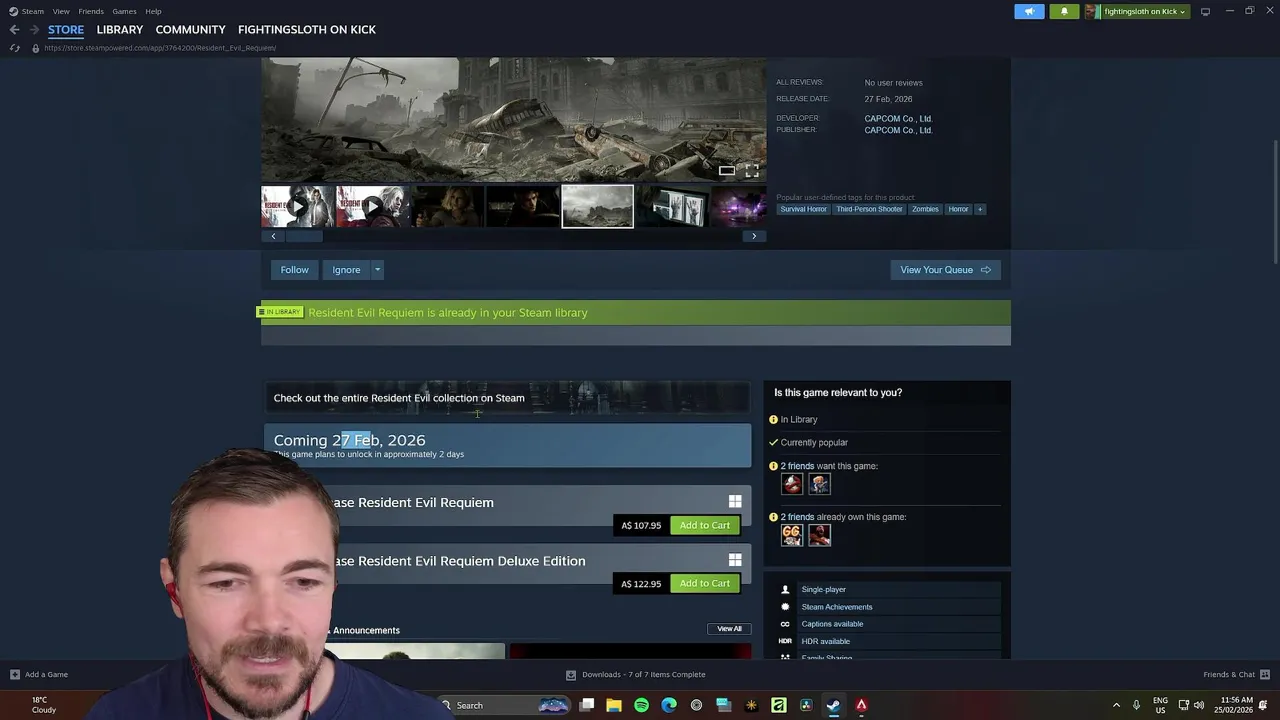This screenshot has height=720, width=1280.
Task: Reload the store page
Action: point(14,48)
